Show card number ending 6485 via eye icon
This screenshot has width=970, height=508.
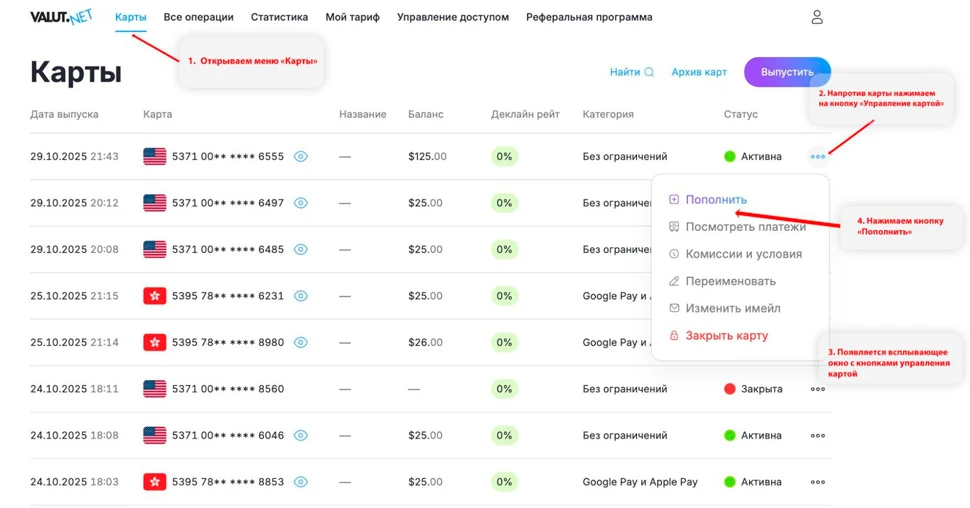tap(301, 249)
